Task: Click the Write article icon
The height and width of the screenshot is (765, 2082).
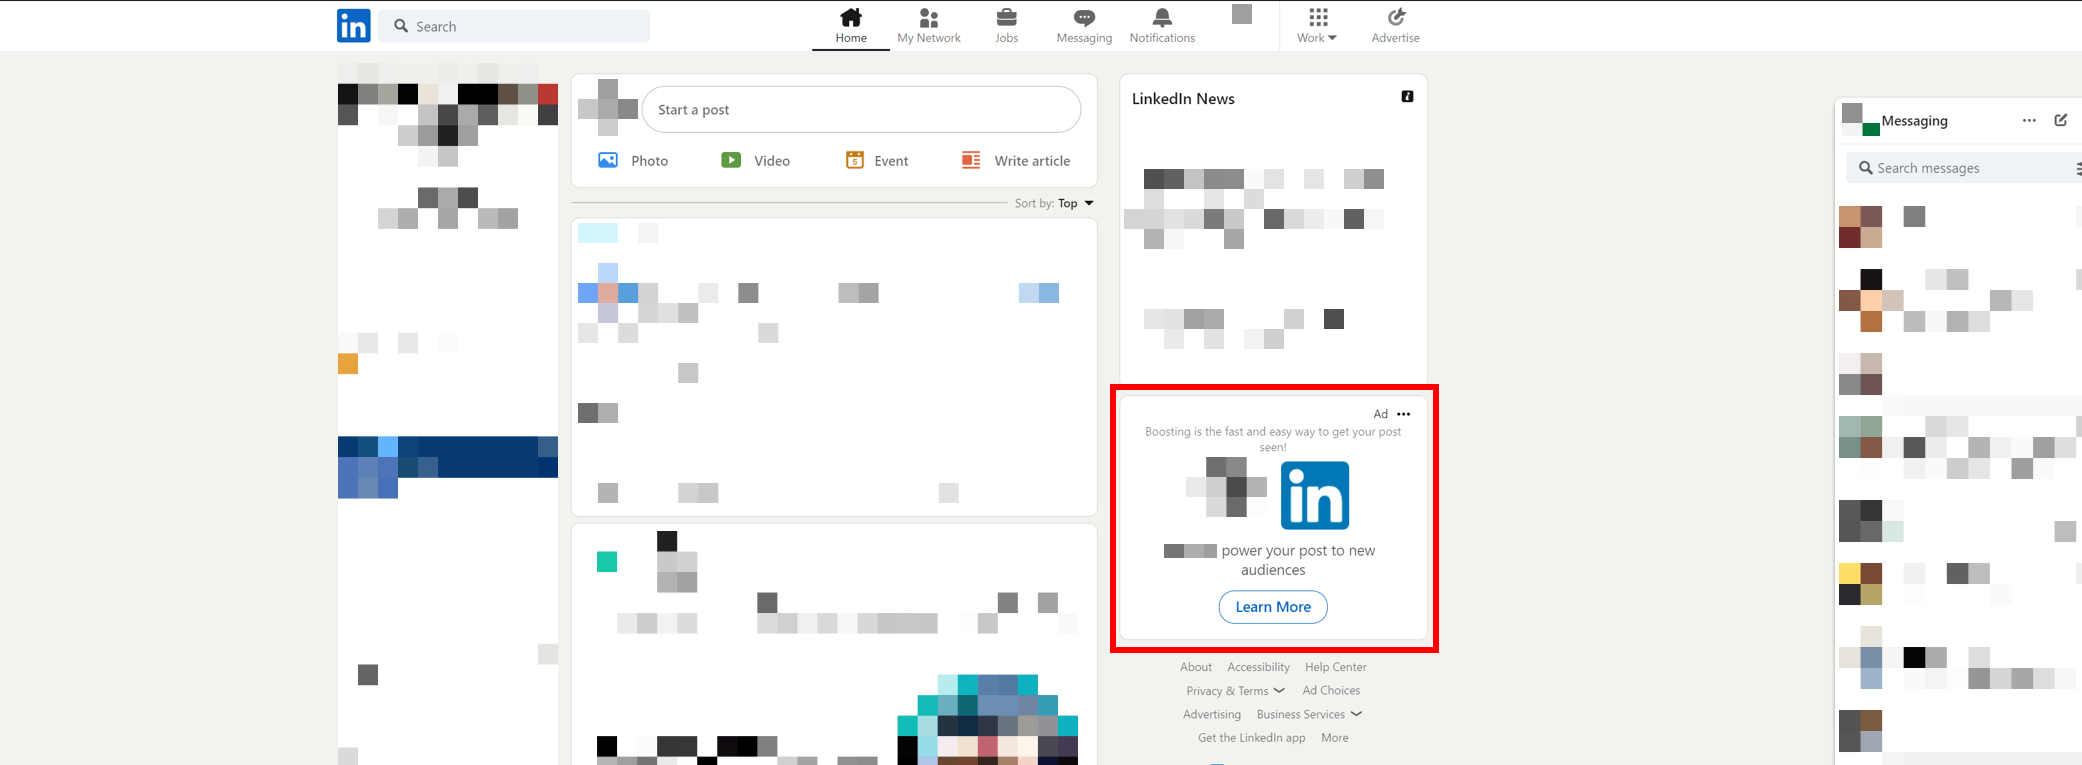Action: pyautogui.click(x=971, y=160)
